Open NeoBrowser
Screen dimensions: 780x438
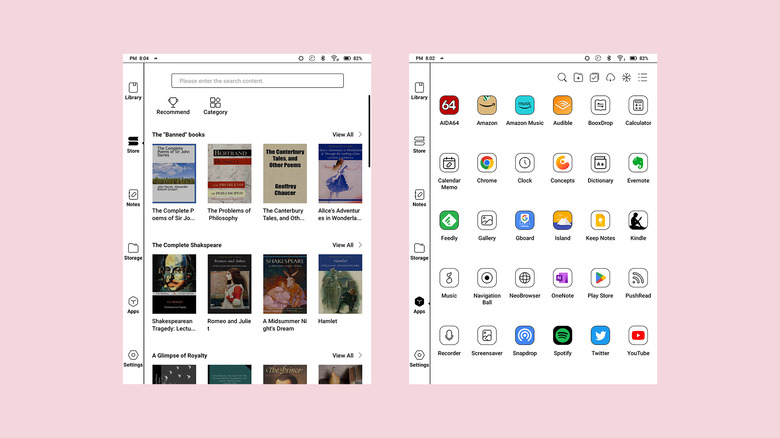[524, 278]
